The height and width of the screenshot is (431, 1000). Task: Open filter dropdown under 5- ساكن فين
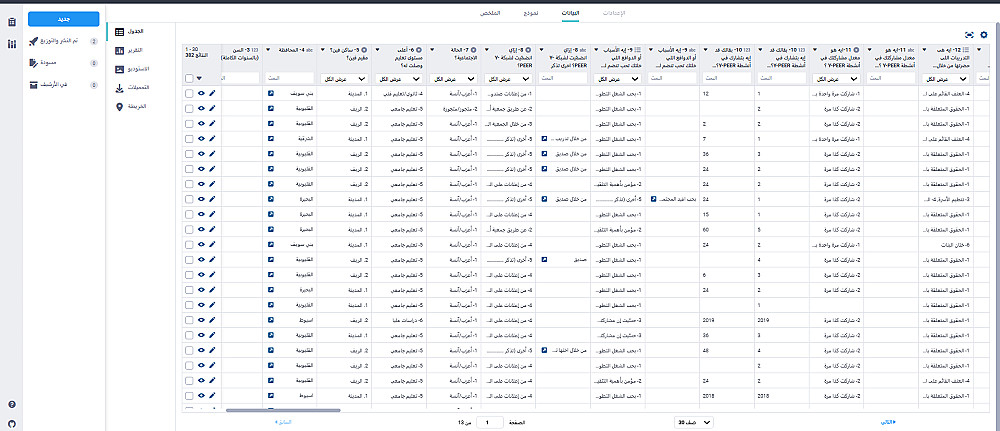(344, 78)
